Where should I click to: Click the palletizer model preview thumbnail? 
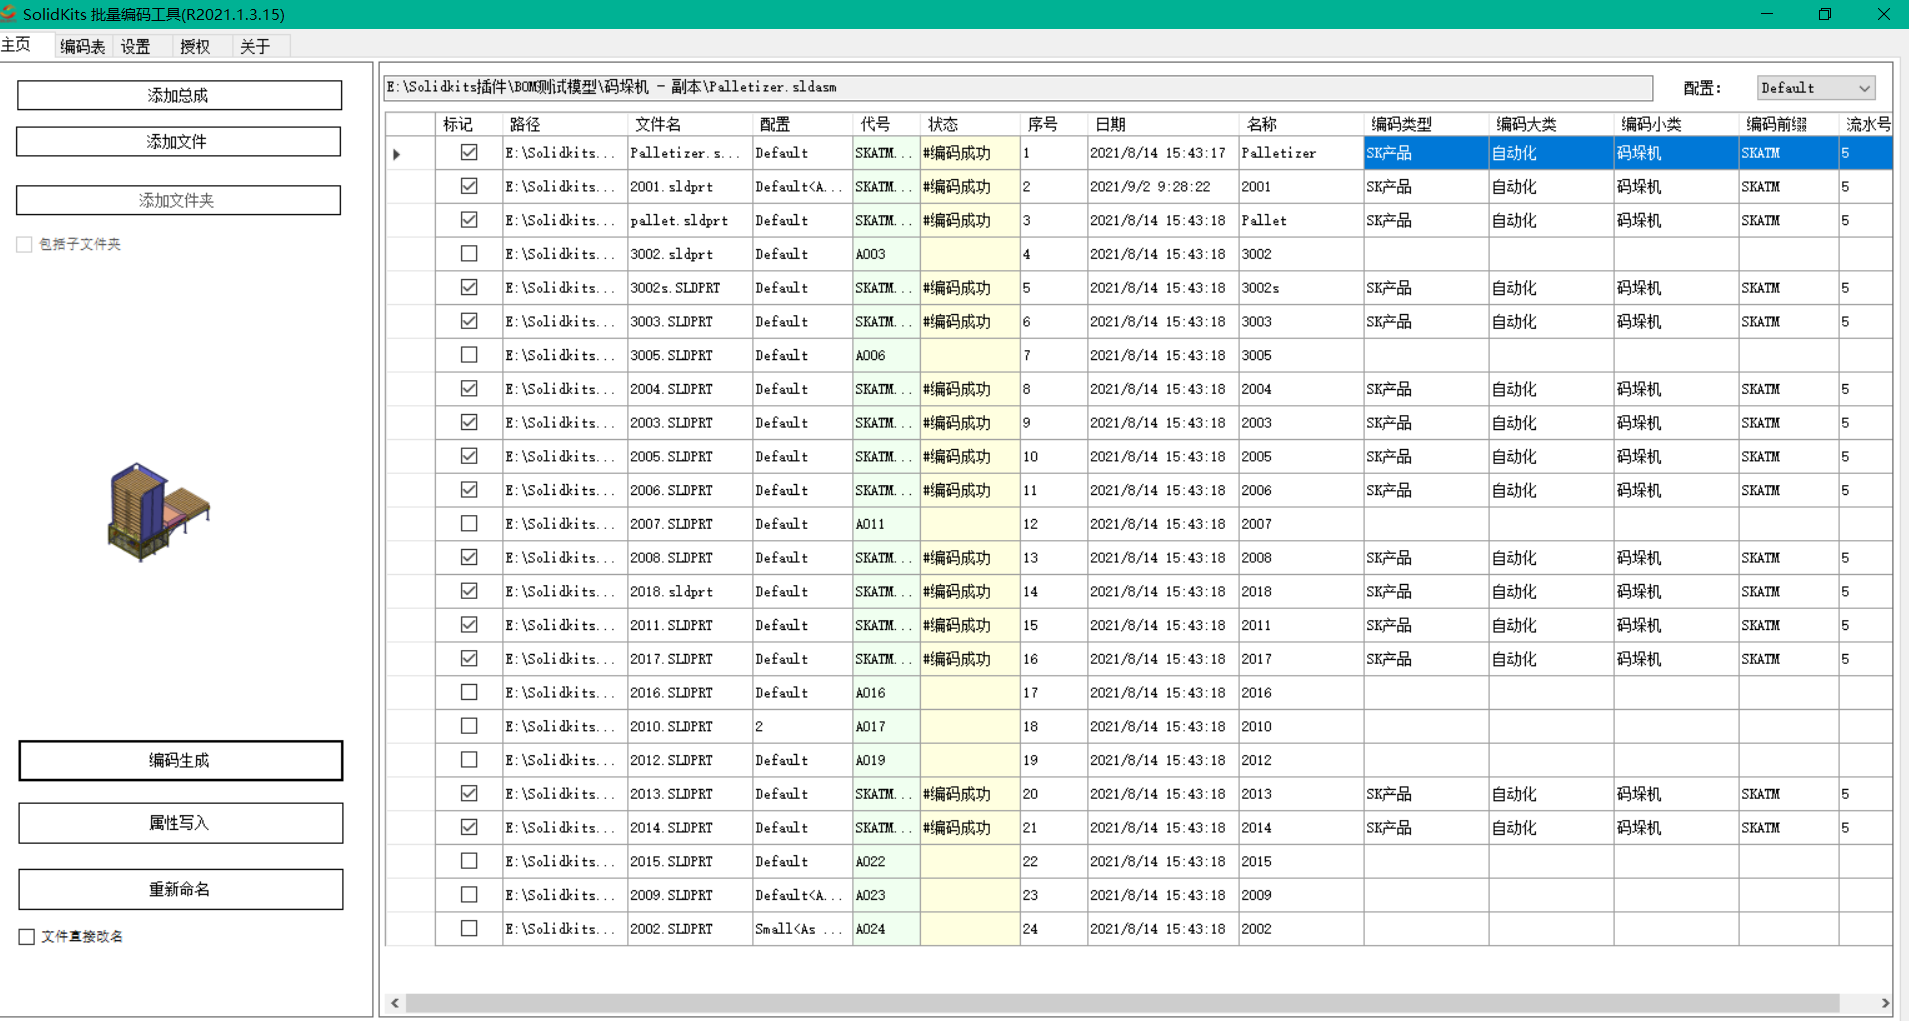(158, 511)
